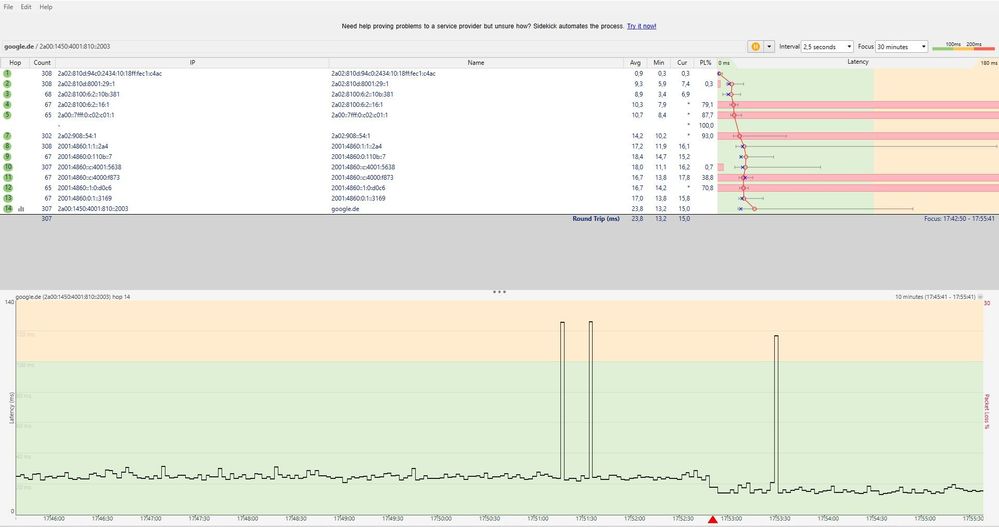Click the Round Trip (ms) summary label

click(596, 219)
